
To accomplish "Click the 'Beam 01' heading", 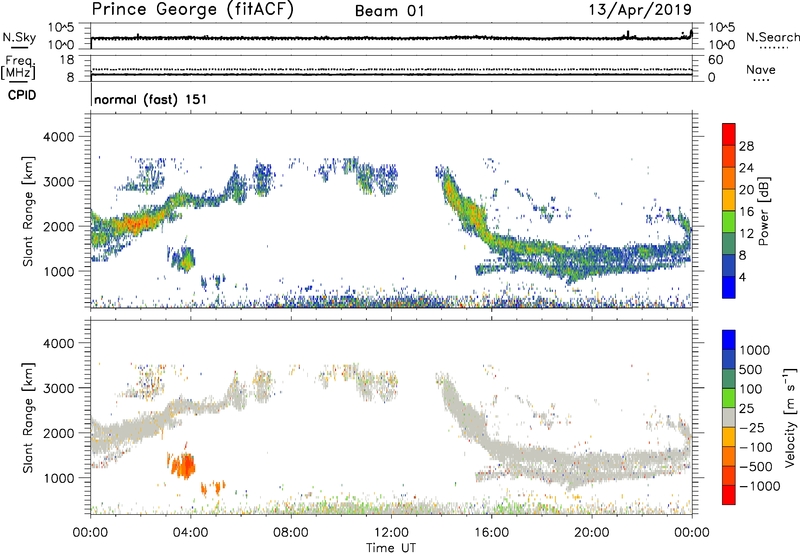I will [x=389, y=11].
